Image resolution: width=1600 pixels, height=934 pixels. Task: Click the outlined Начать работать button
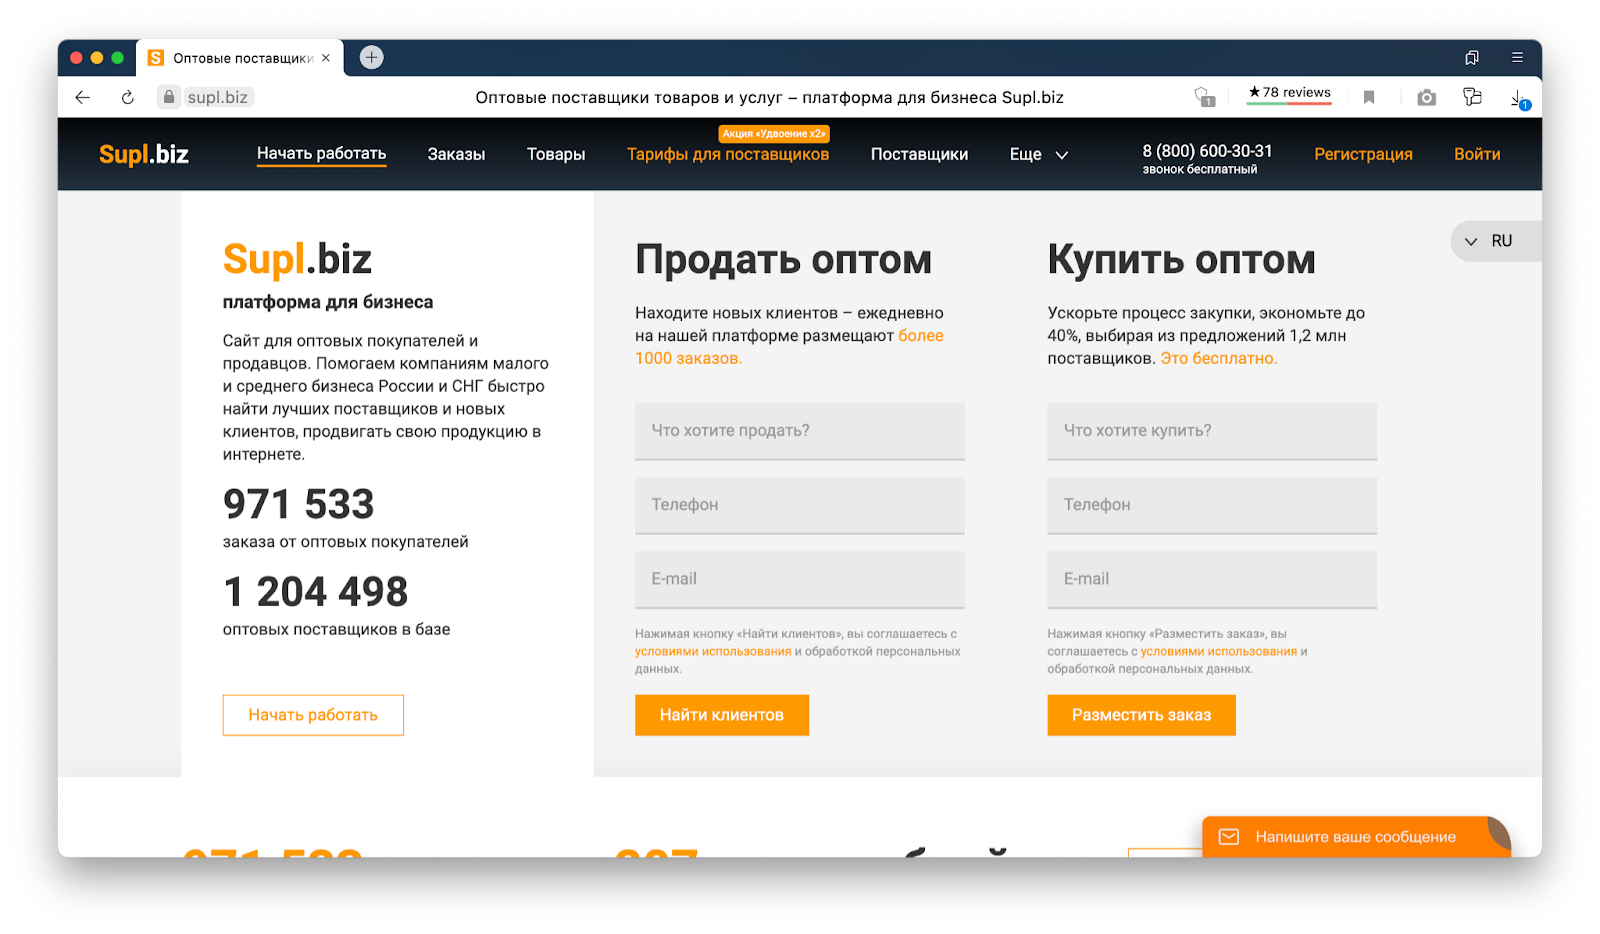click(x=313, y=715)
